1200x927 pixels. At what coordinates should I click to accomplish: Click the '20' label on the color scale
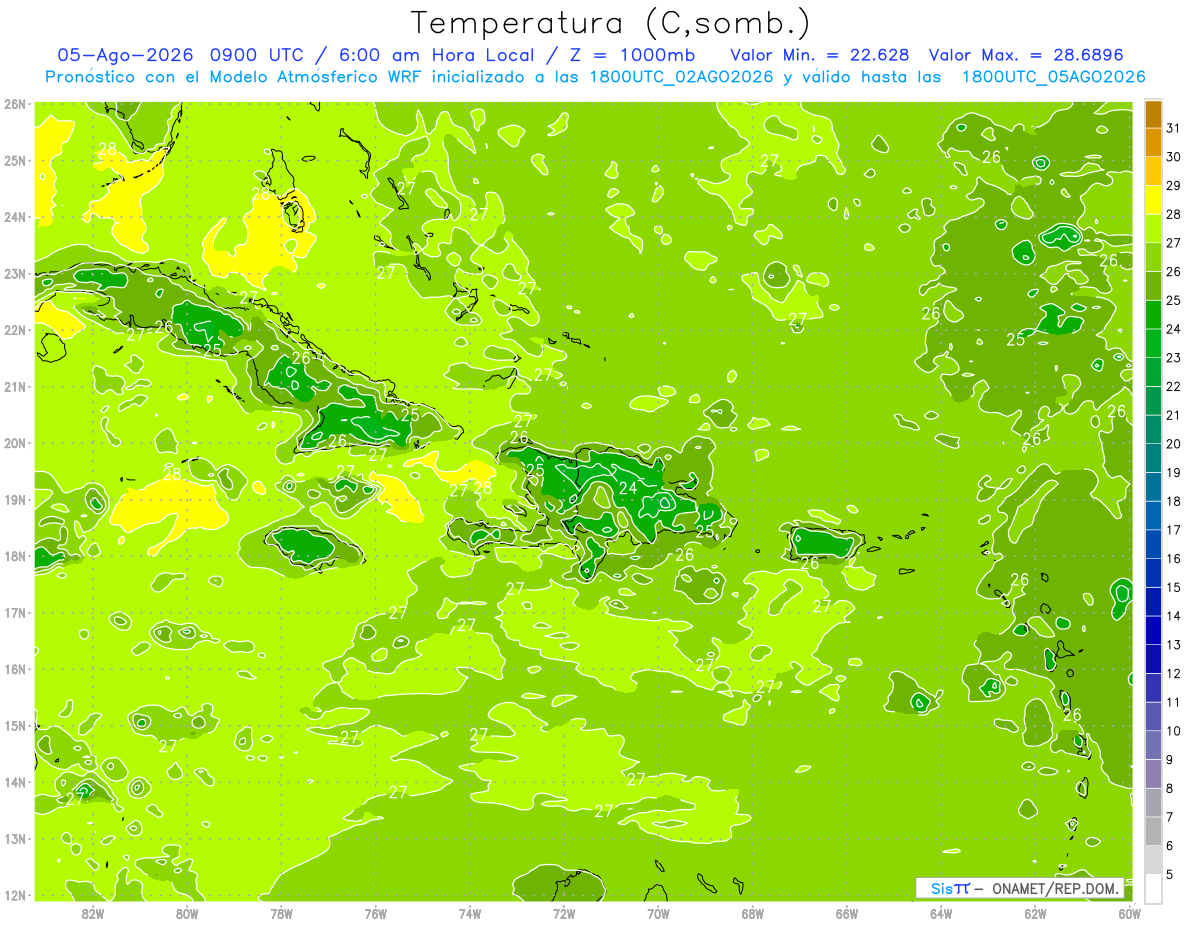coord(1174,444)
